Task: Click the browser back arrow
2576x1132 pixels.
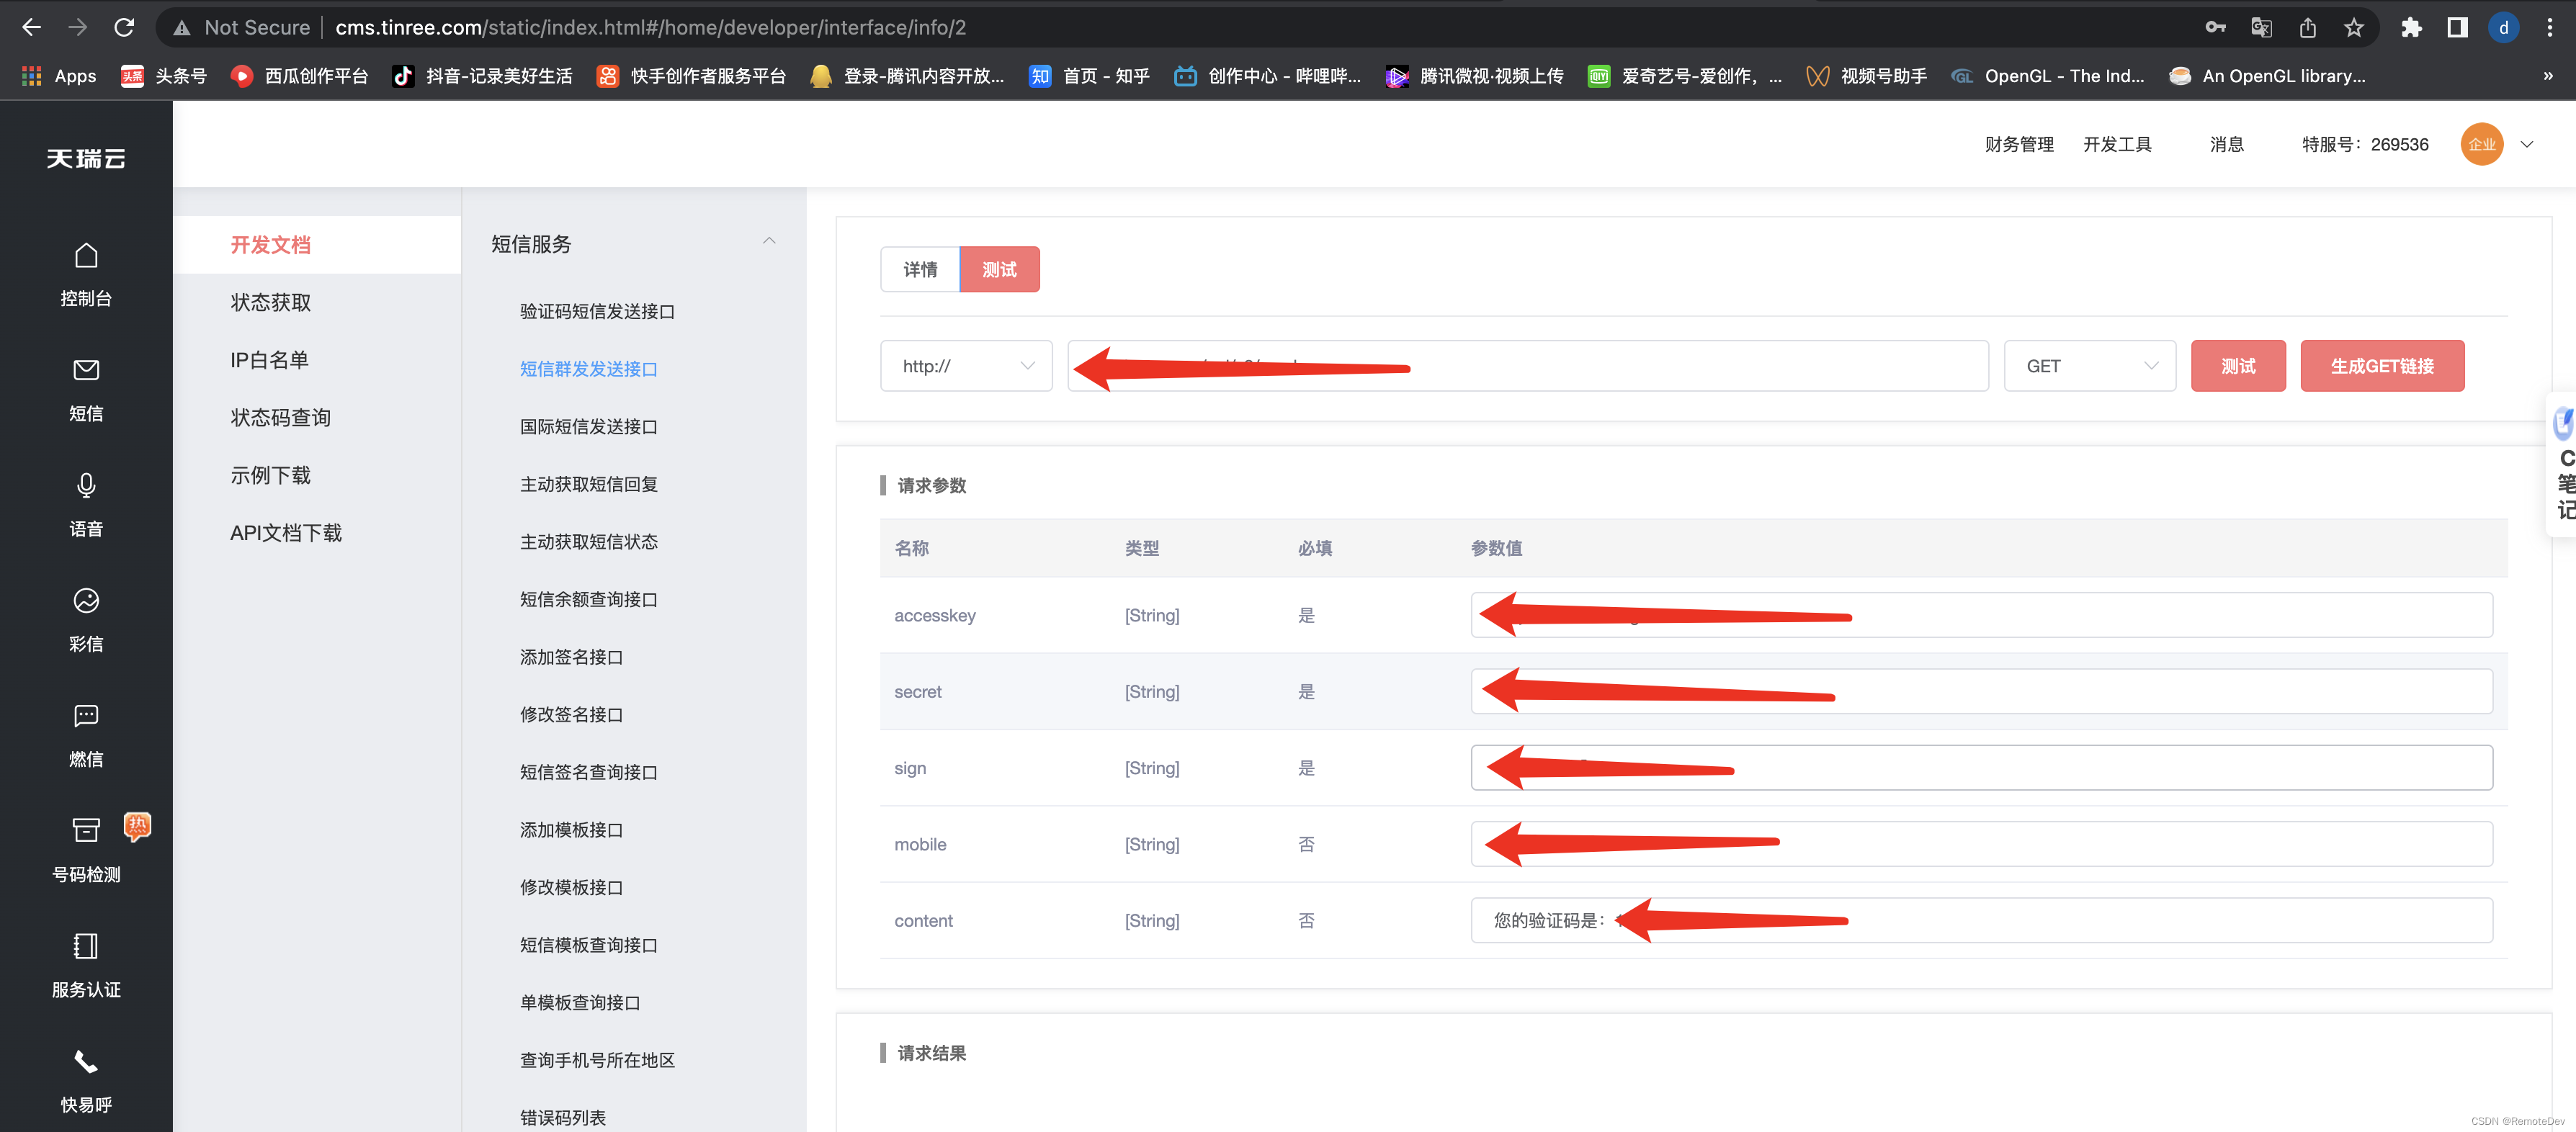Action: 31,28
